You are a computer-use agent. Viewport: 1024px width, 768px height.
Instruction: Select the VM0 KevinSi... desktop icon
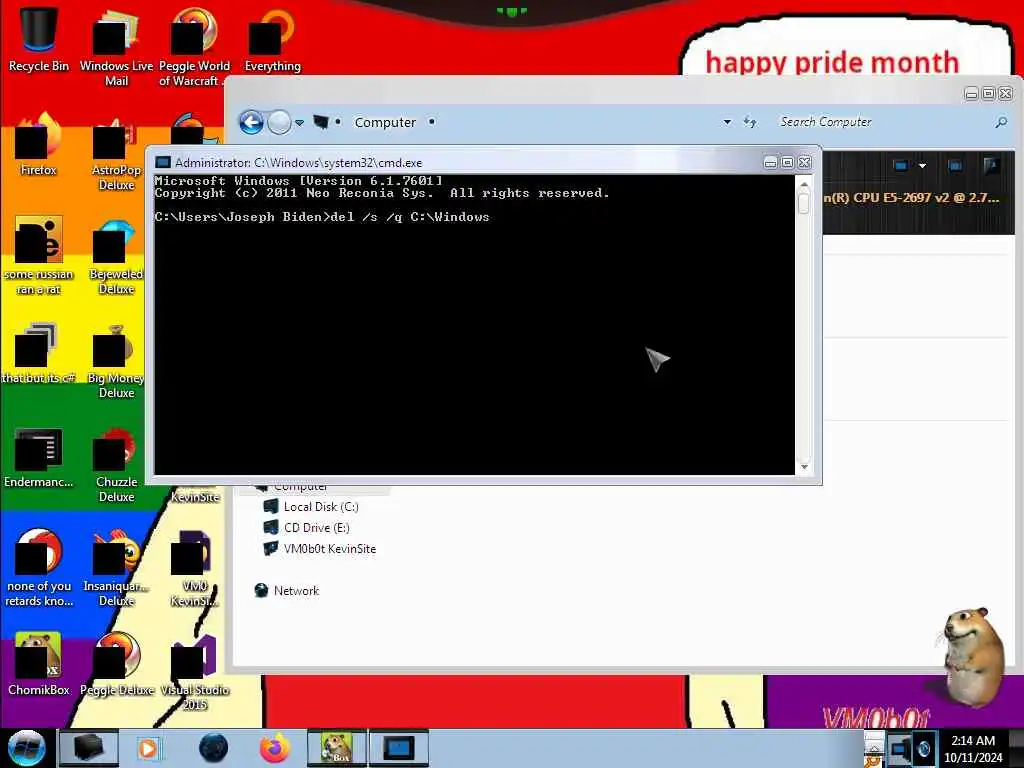[x=194, y=567]
